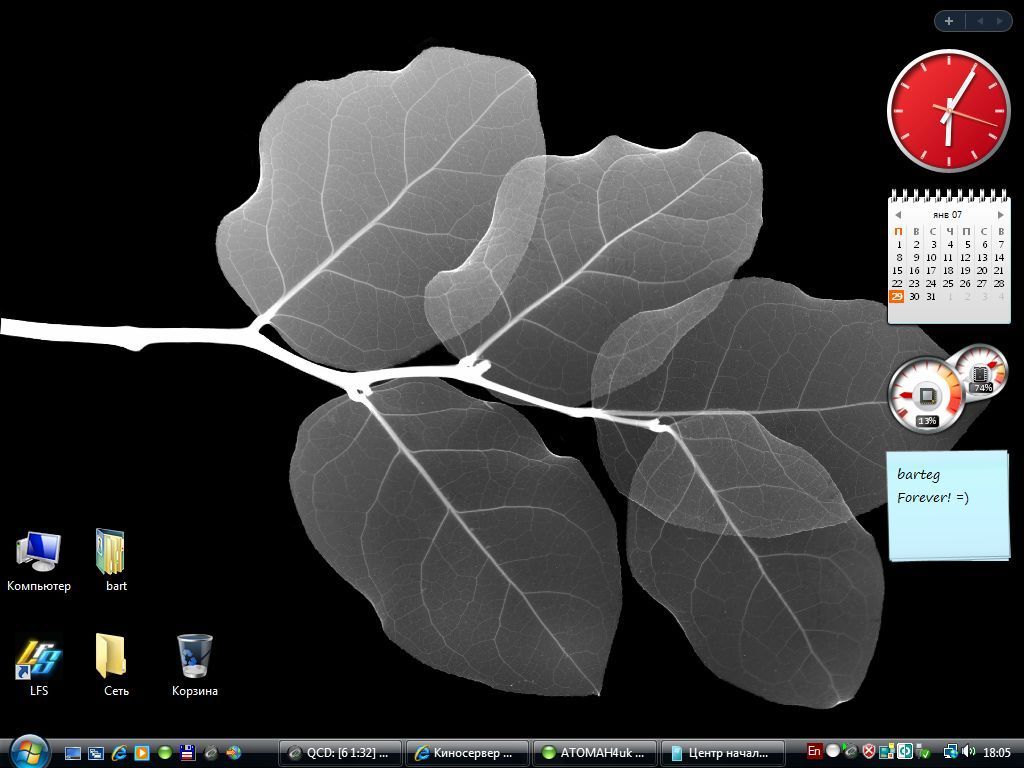Viewport: 1024px width, 768px height.
Task: Launch Windows Media Player from Quick Launch
Action: pos(142,753)
